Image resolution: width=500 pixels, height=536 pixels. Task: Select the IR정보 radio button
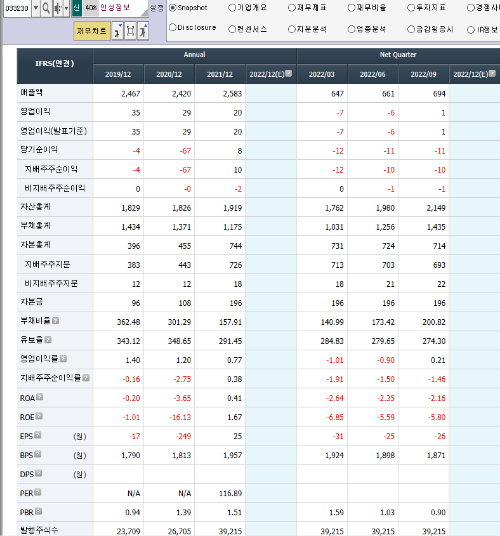coord(471,30)
